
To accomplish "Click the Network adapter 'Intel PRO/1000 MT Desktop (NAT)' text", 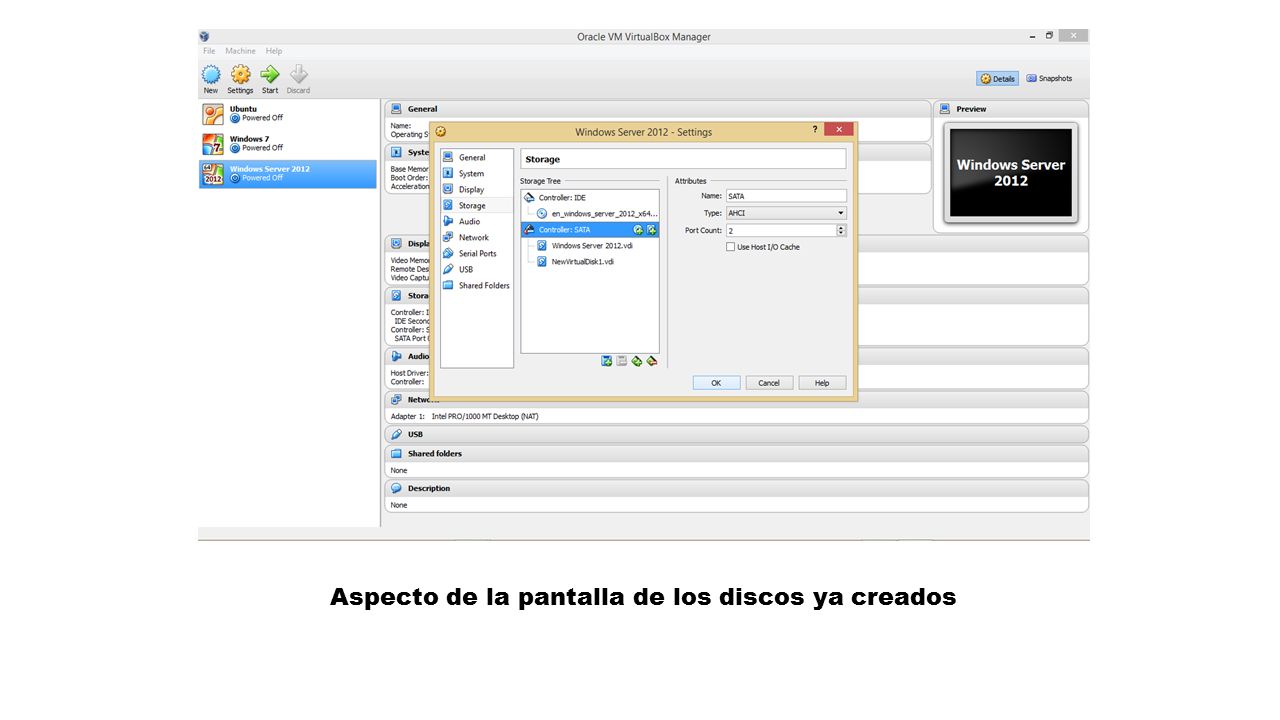I will tap(485, 416).
